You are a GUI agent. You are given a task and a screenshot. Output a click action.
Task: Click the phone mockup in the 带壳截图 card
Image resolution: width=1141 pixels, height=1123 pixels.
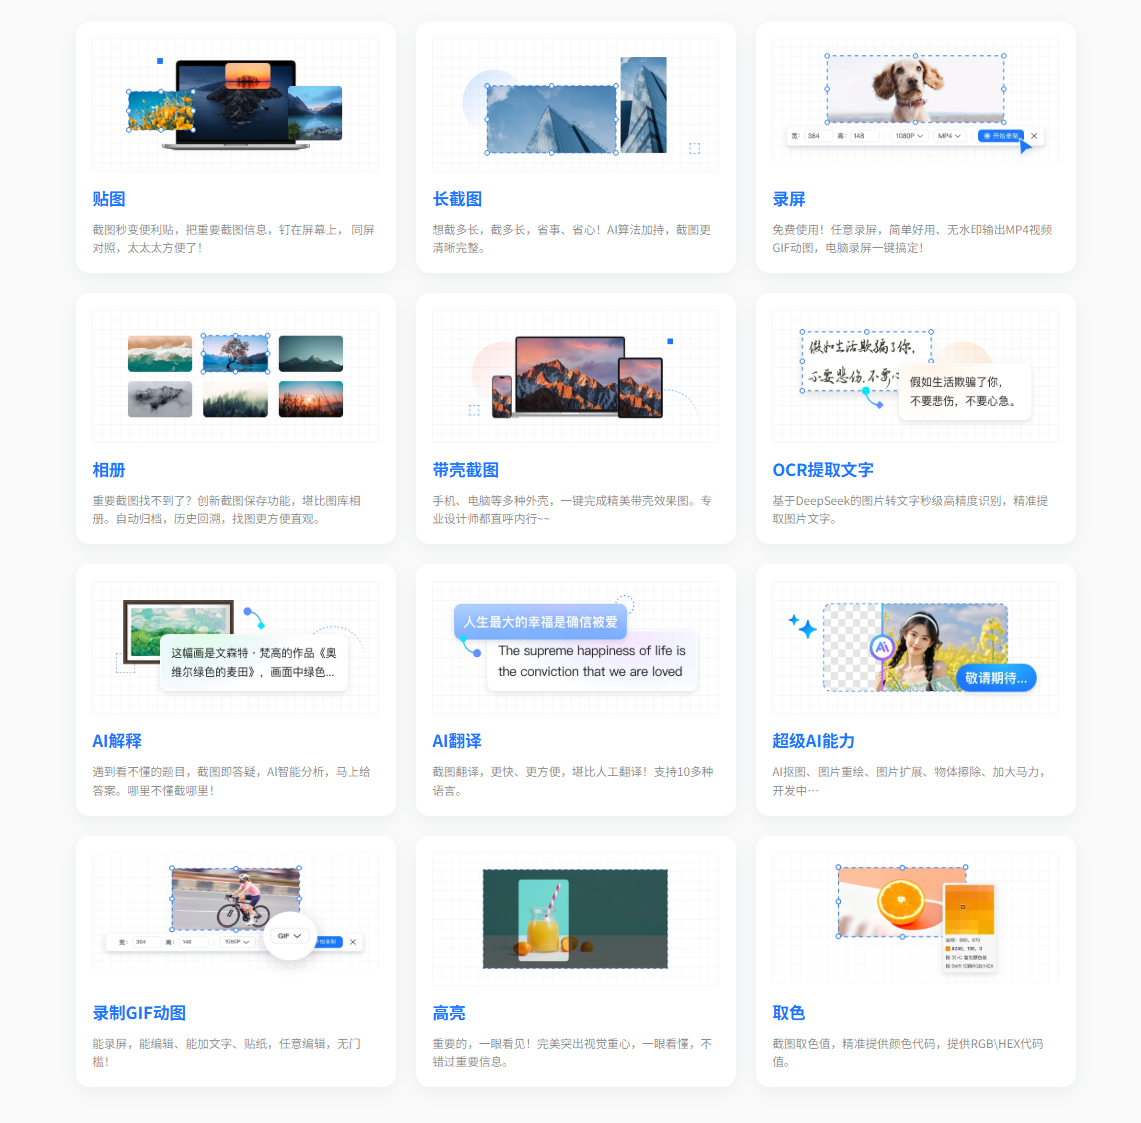502,396
